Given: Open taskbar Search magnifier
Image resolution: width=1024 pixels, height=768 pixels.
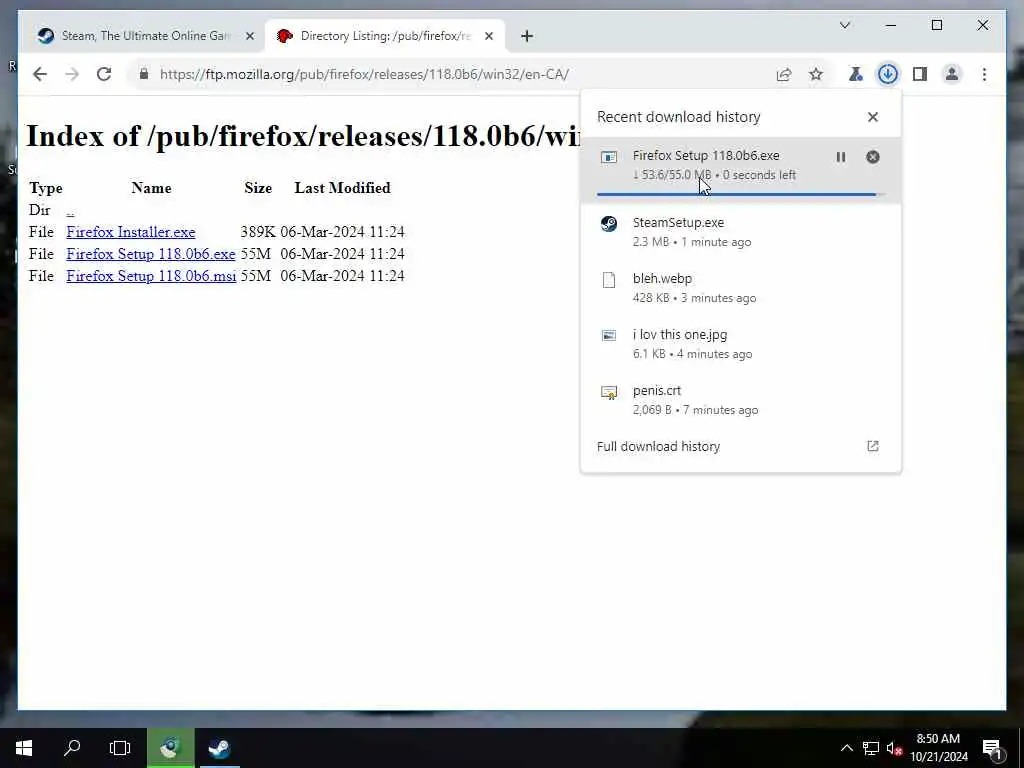Looking at the screenshot, I should click(72, 748).
